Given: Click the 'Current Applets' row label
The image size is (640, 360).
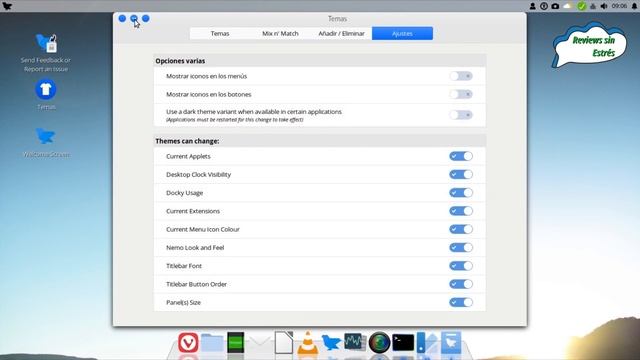Looking at the screenshot, I should coord(188,156).
